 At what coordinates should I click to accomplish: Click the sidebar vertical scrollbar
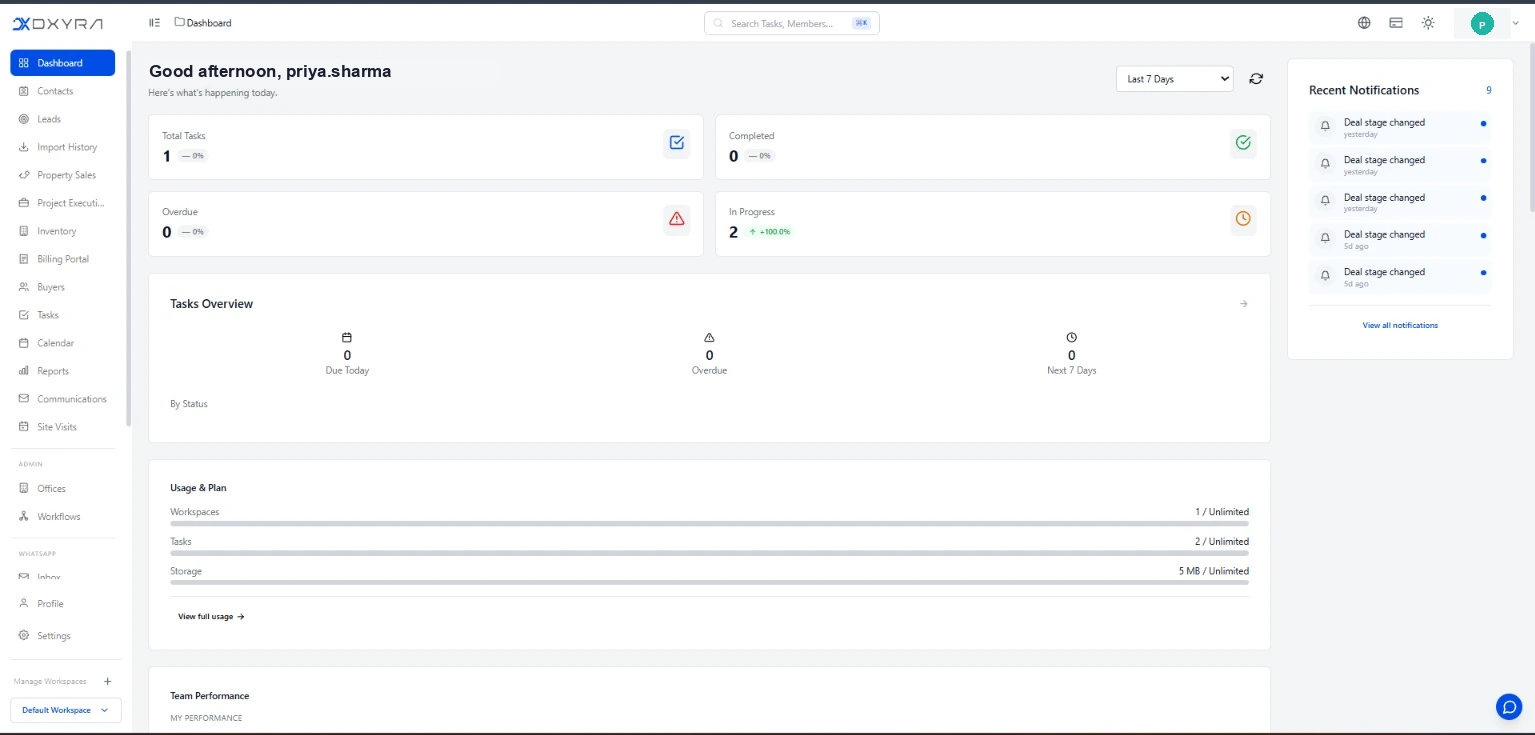(x=128, y=238)
